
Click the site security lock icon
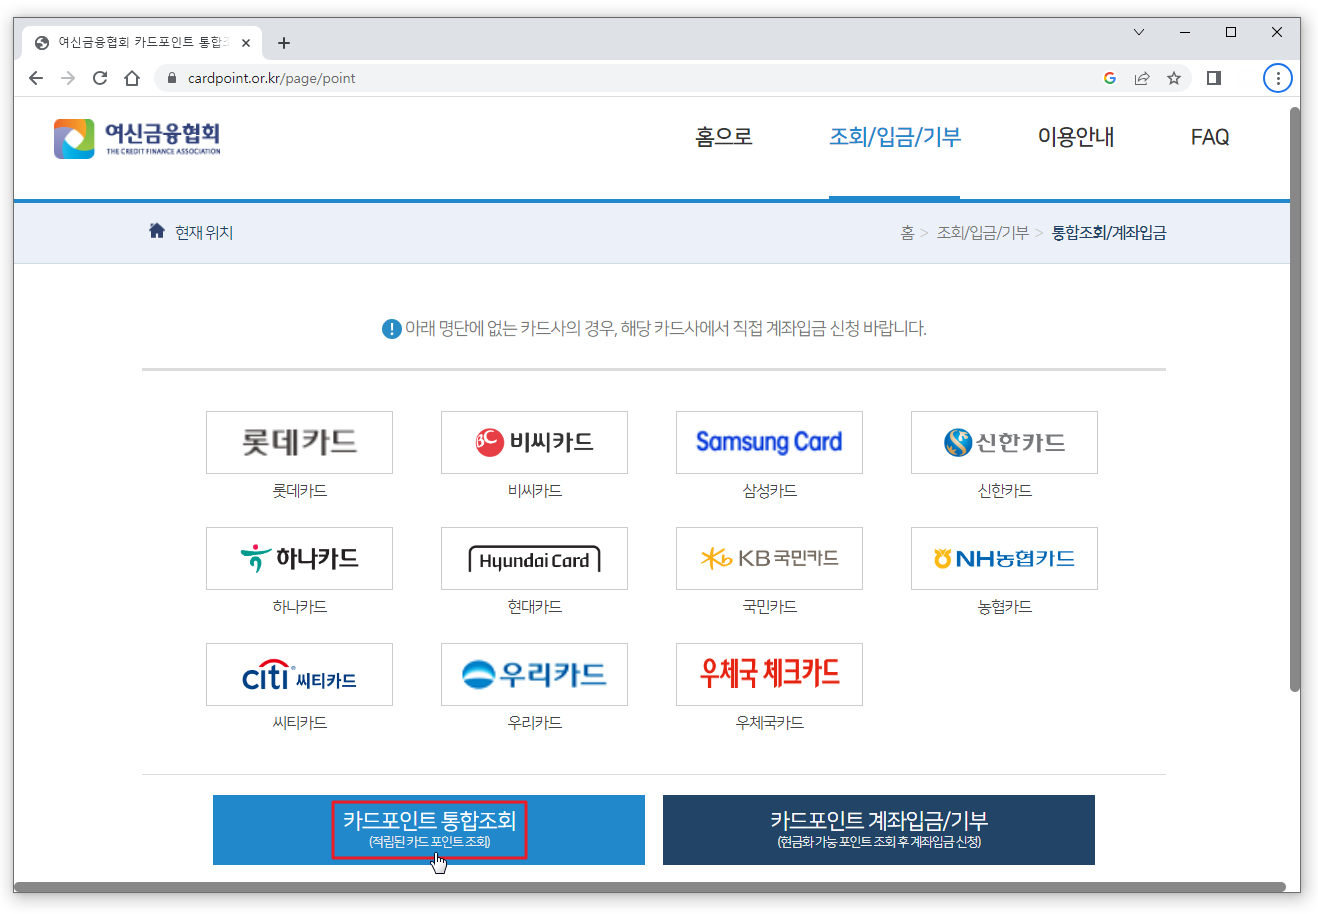172,78
